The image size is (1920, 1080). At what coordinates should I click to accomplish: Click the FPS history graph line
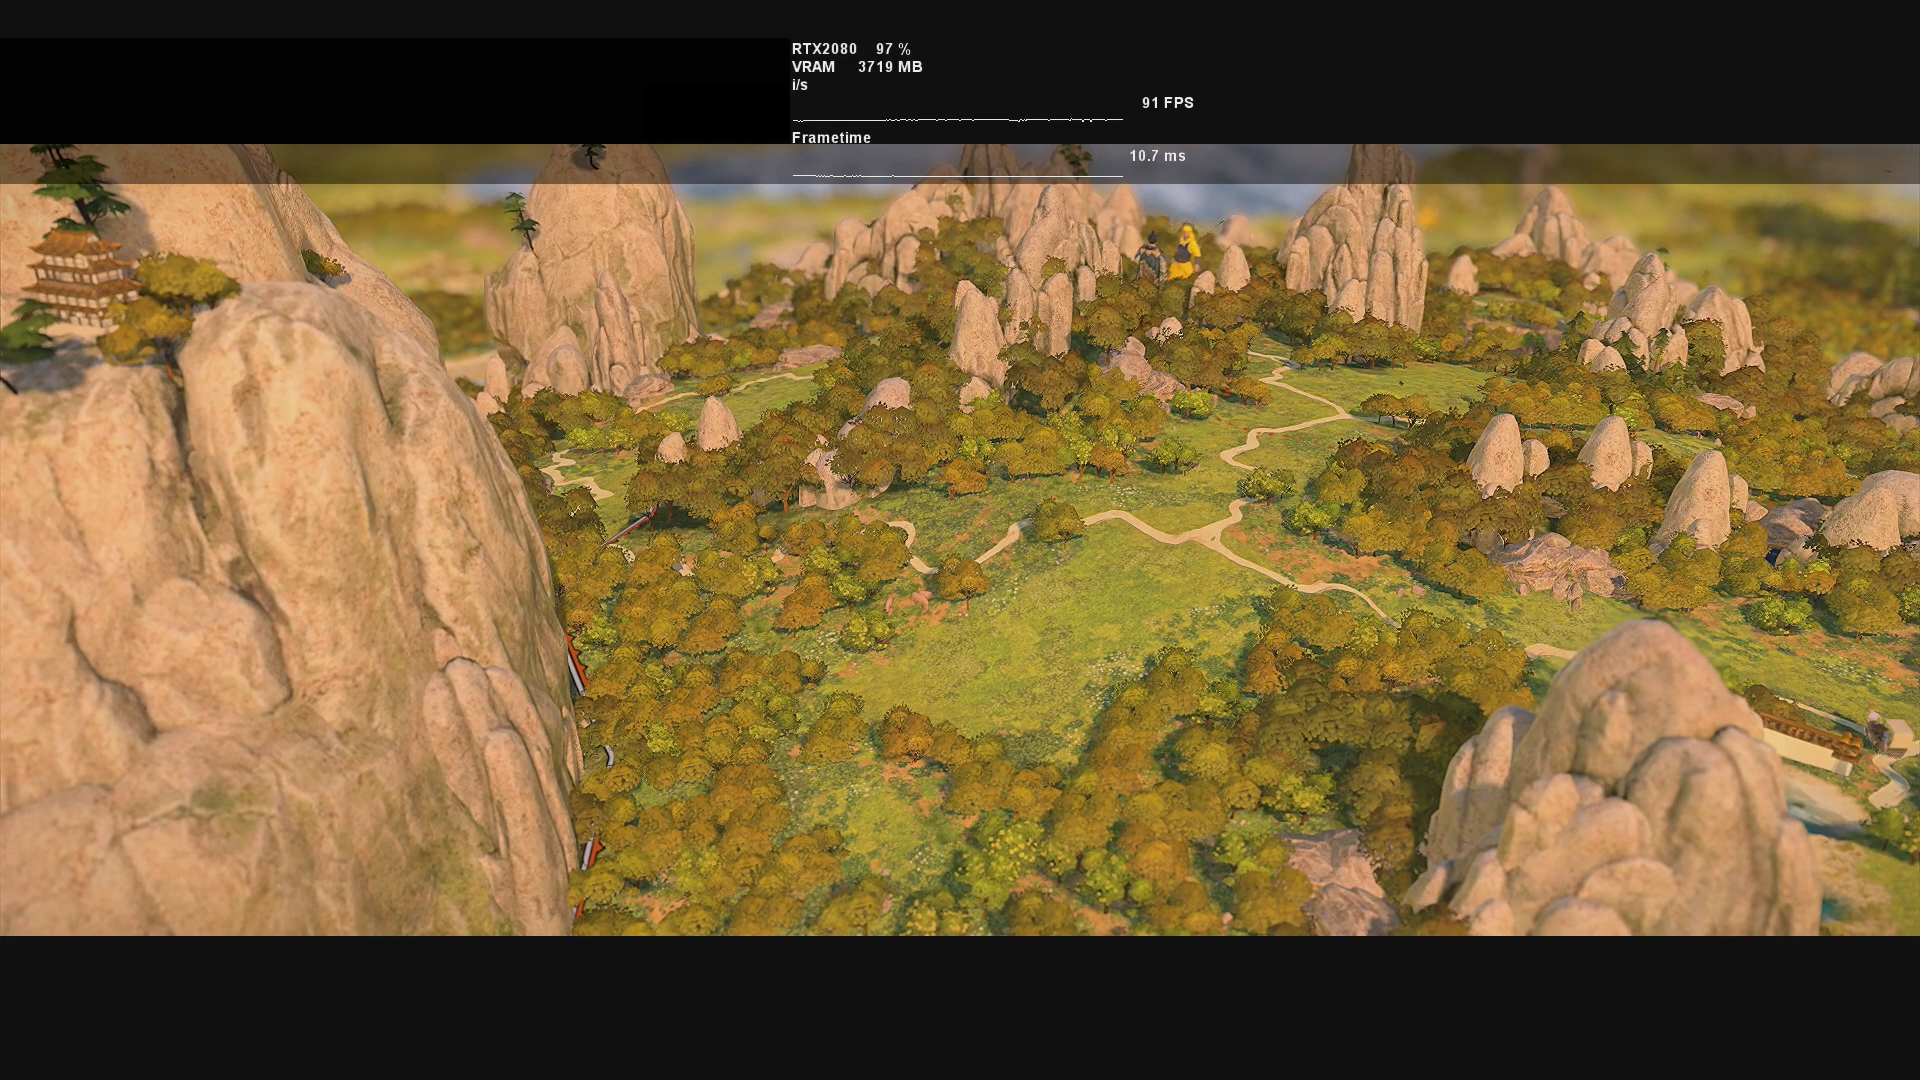point(957,119)
